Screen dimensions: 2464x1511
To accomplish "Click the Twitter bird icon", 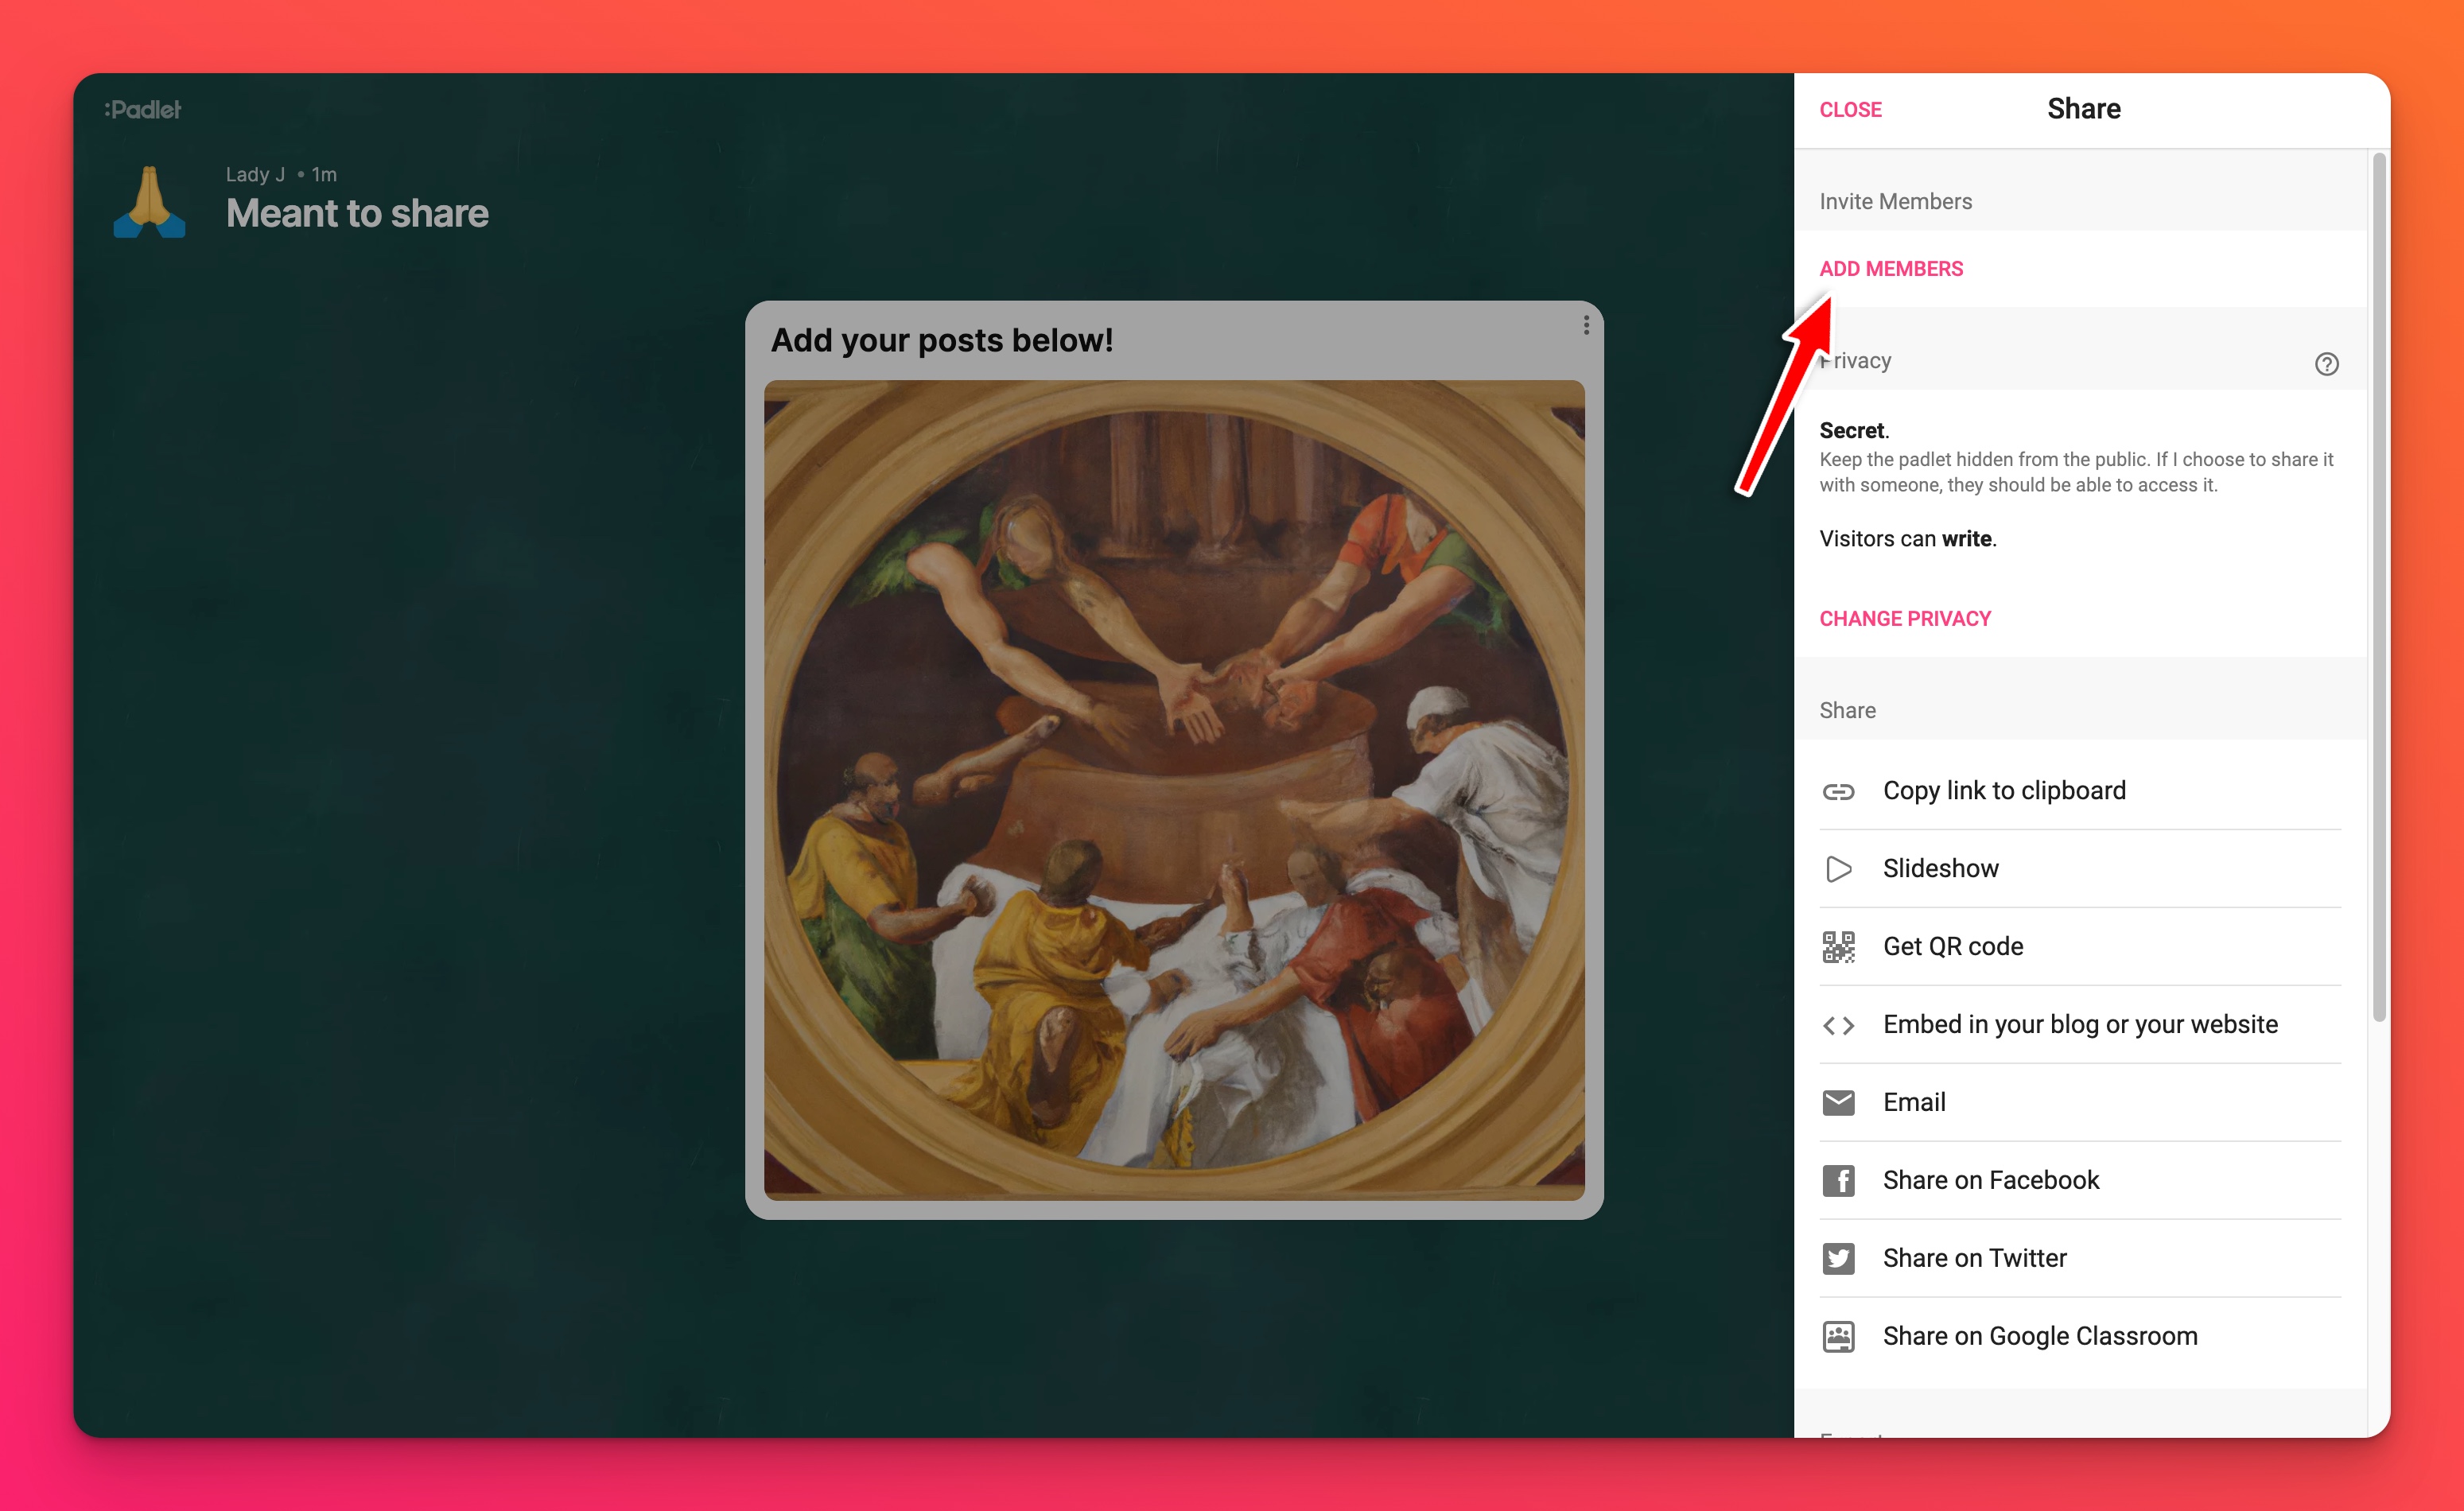I will click(x=1838, y=1259).
